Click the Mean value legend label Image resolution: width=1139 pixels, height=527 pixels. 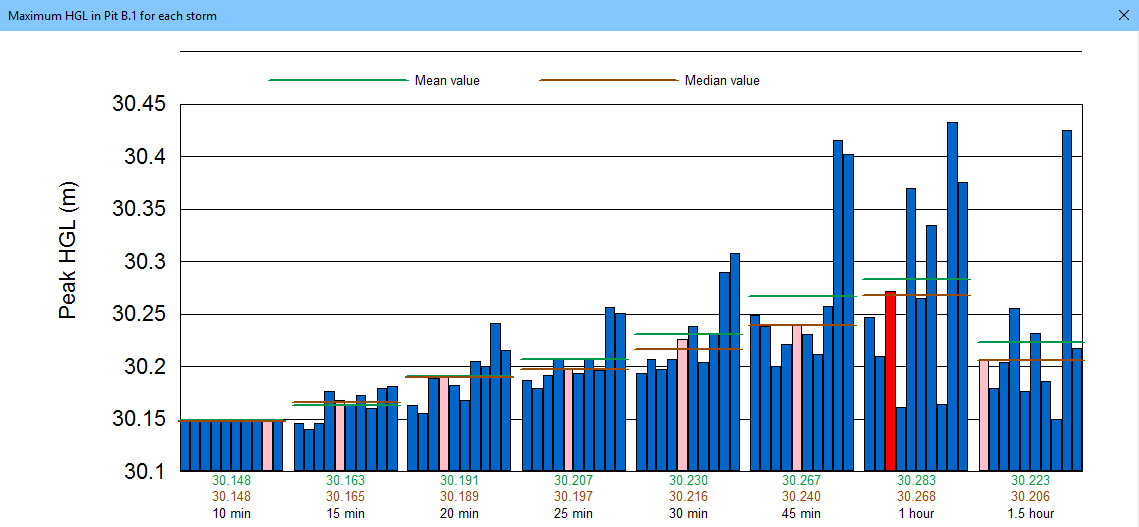click(x=447, y=81)
